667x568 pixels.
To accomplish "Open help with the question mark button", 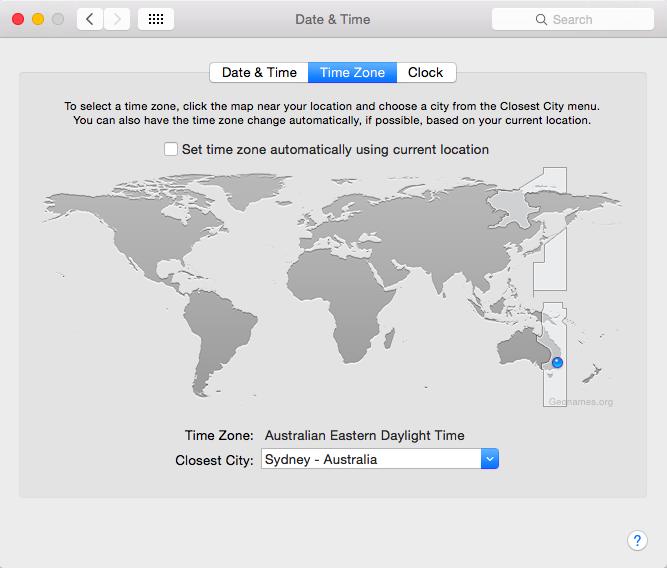I will [637, 540].
